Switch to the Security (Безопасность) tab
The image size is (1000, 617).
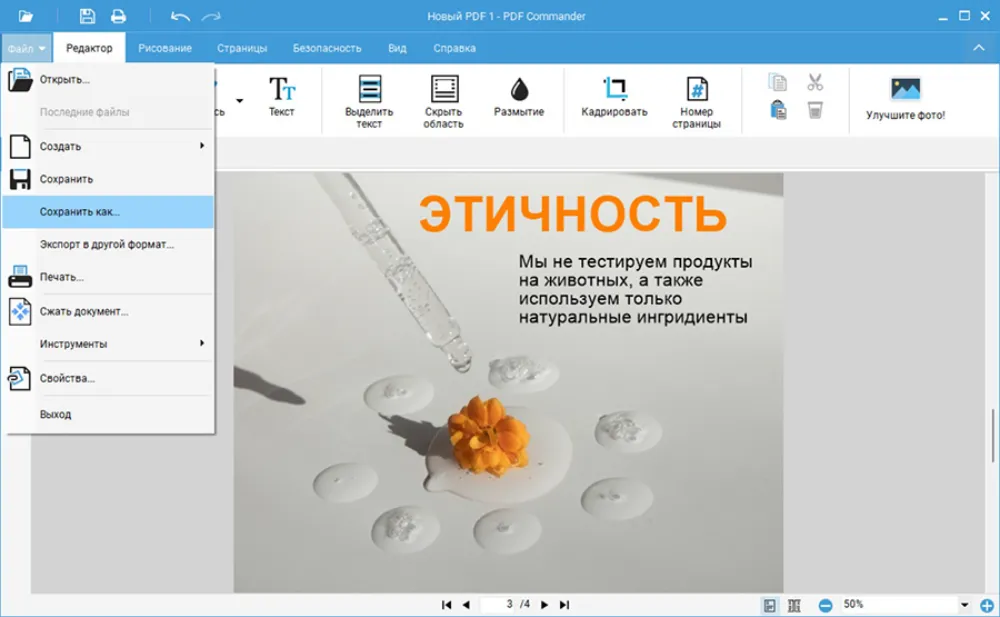coord(327,48)
